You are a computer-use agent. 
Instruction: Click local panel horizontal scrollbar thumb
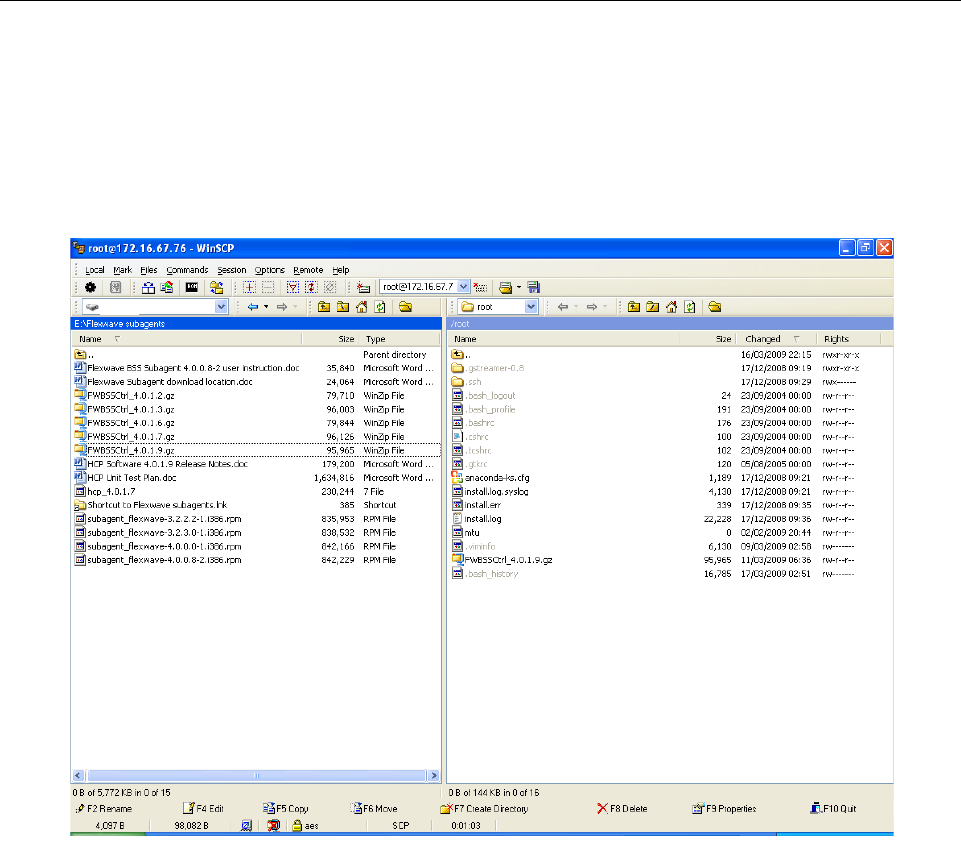click(257, 776)
